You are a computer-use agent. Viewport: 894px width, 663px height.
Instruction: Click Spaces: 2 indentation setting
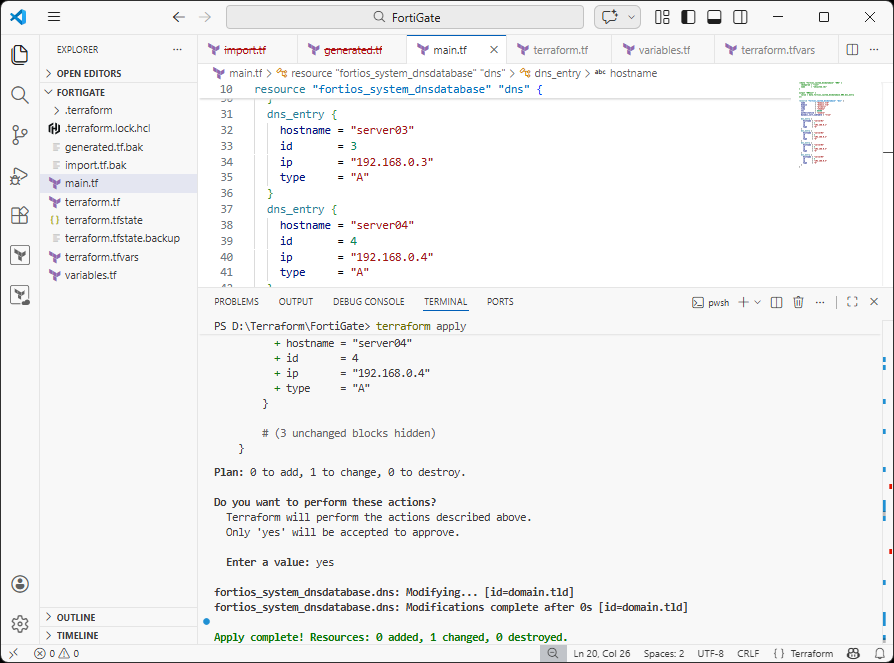point(664,653)
